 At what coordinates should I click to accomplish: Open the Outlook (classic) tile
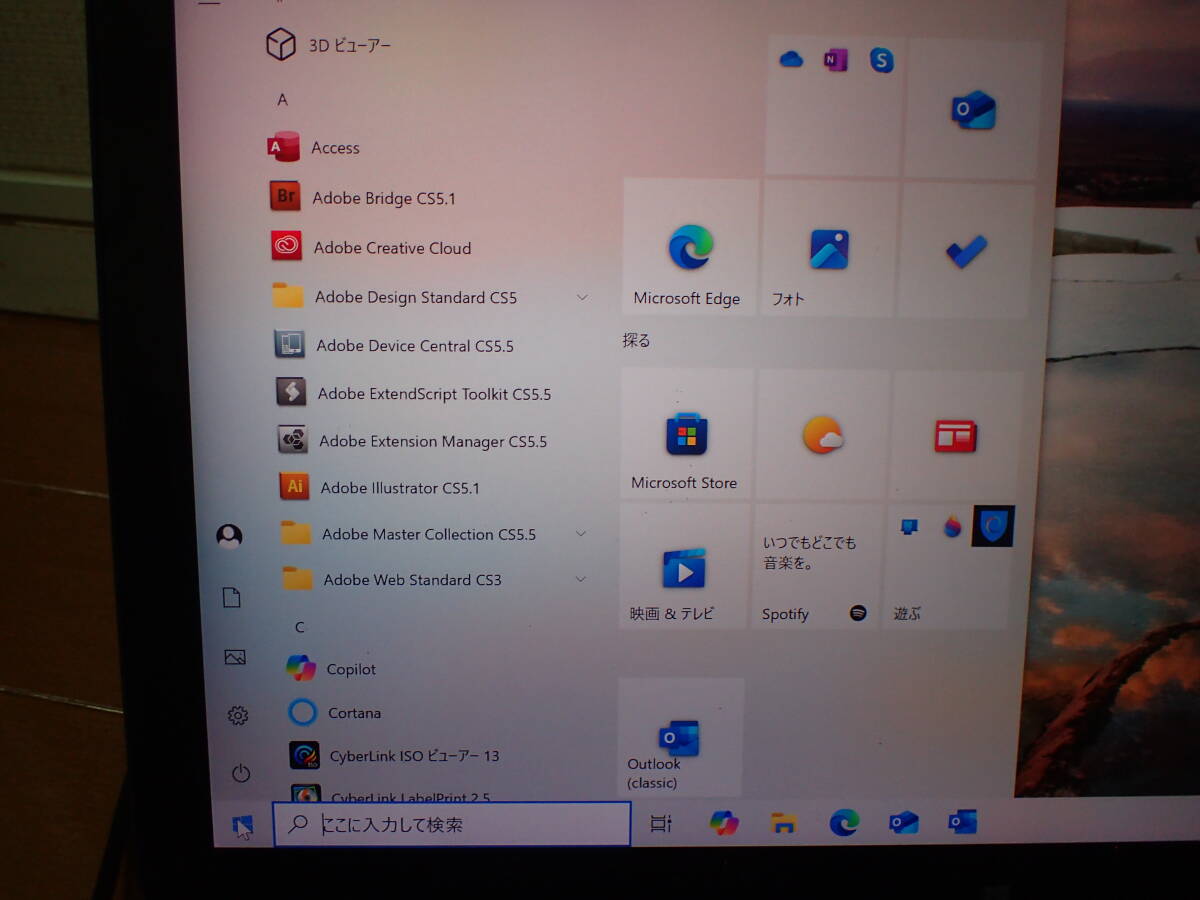click(681, 738)
